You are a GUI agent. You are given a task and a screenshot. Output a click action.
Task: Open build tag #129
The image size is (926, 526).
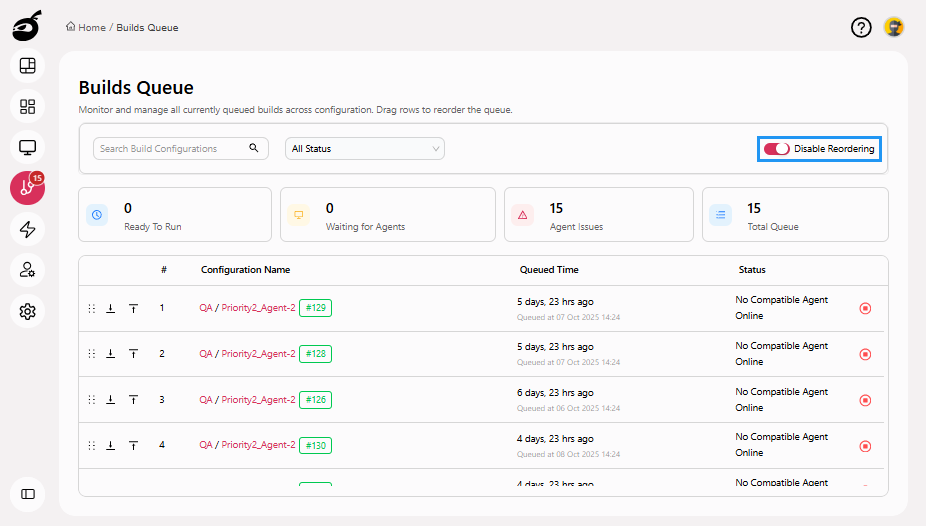[x=315, y=308]
